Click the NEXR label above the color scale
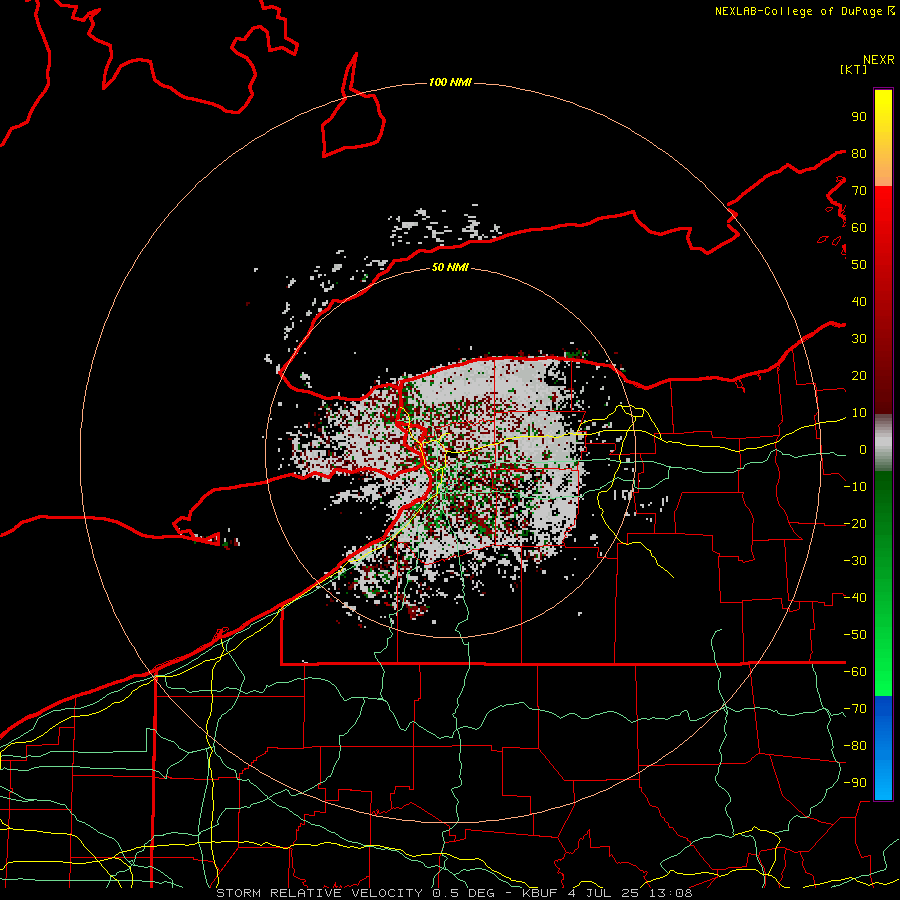The height and width of the screenshot is (900, 900). (879, 60)
